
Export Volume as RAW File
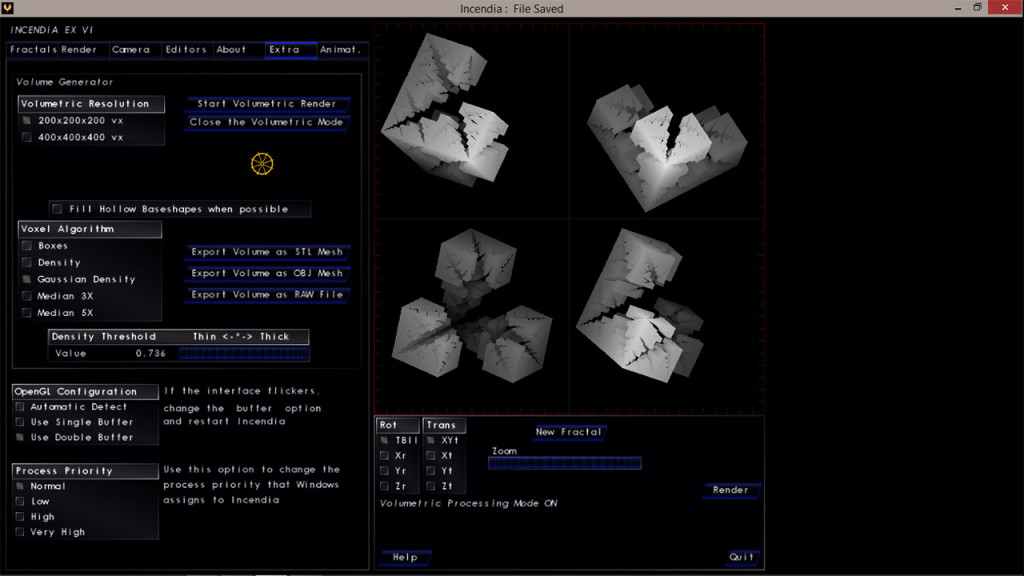point(267,295)
